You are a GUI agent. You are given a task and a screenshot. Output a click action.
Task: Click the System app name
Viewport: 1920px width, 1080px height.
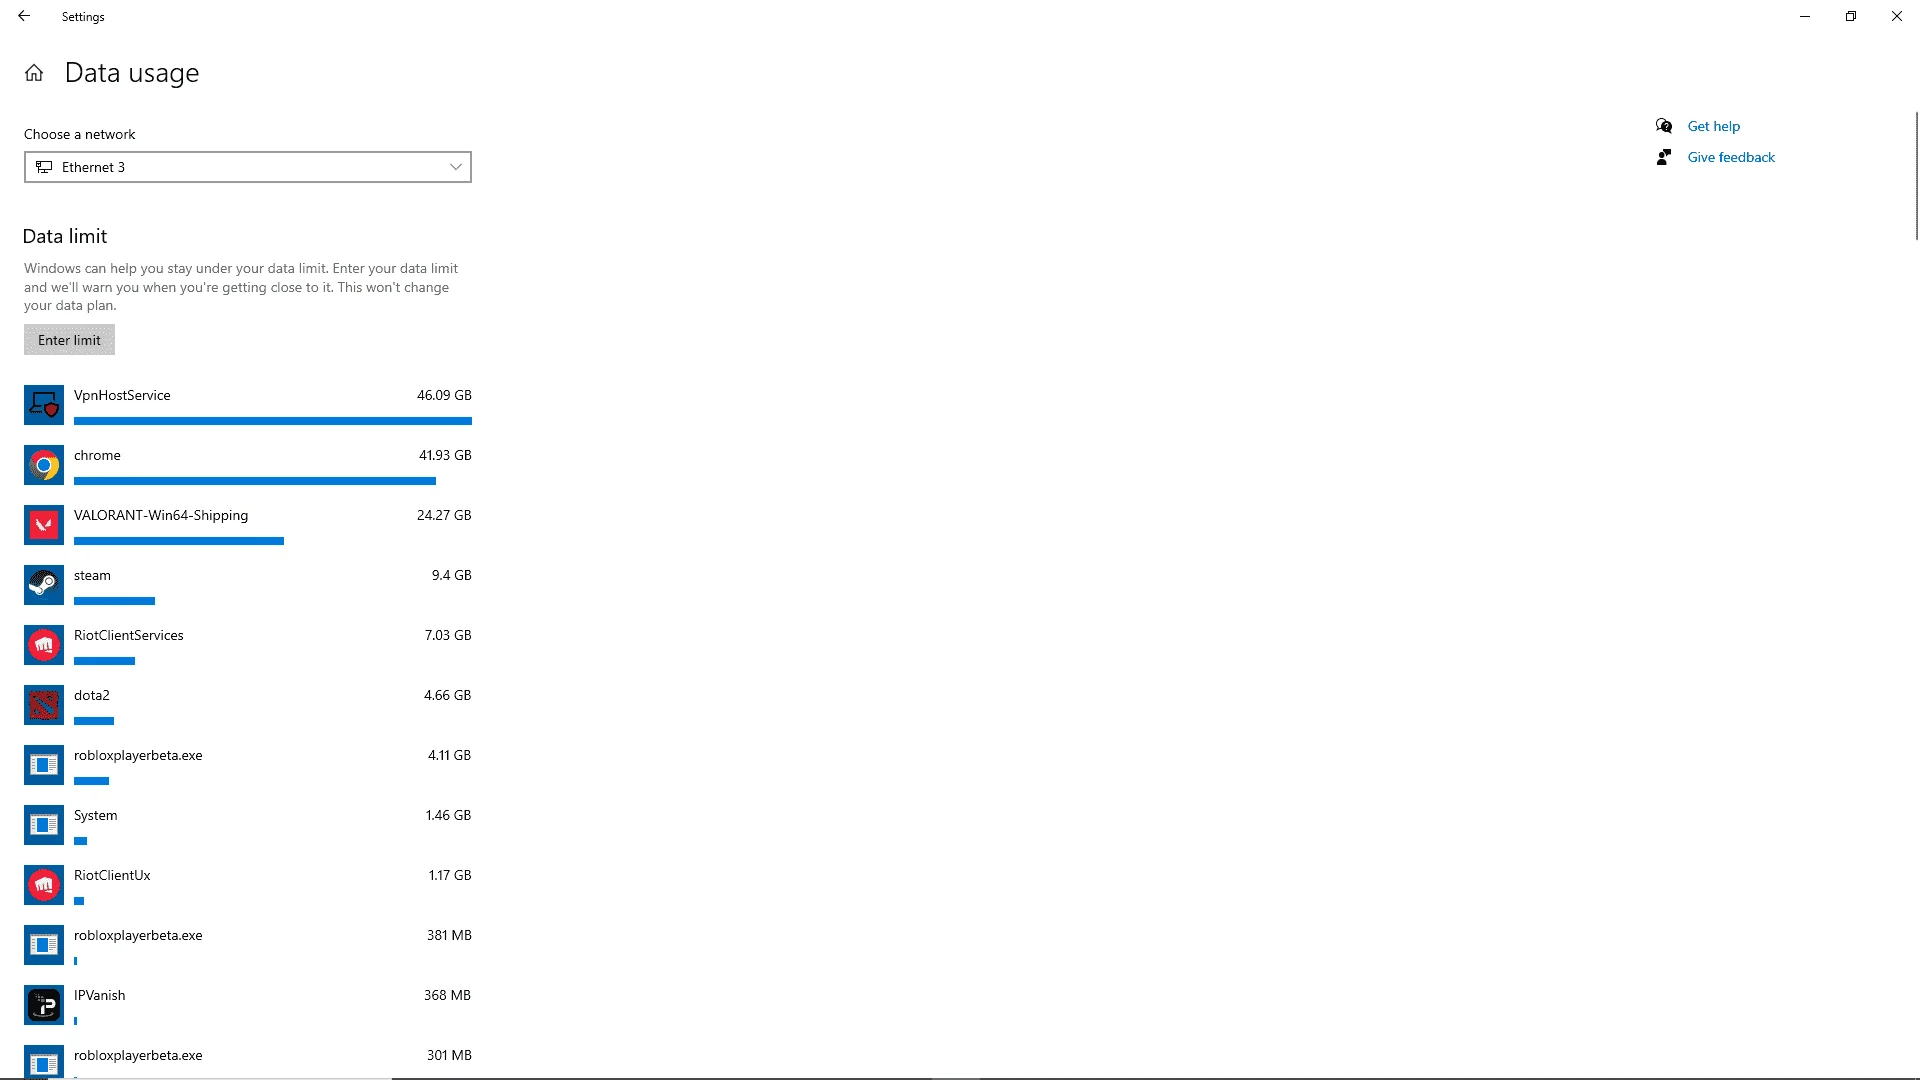point(96,816)
